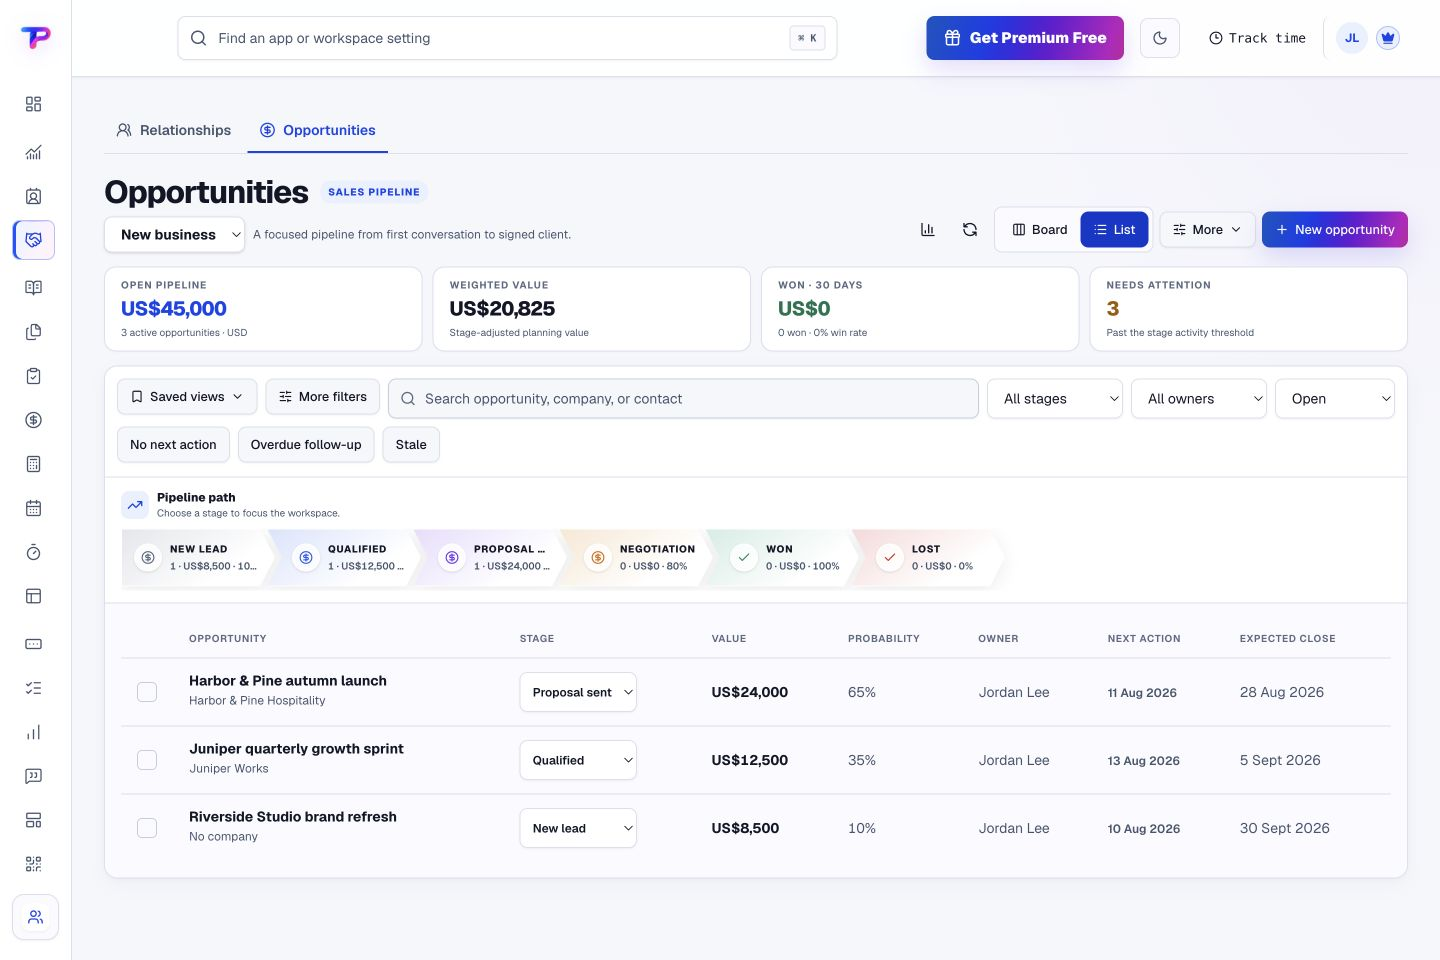
Task: Open the QR code icon in sidebar
Action: 33,864
